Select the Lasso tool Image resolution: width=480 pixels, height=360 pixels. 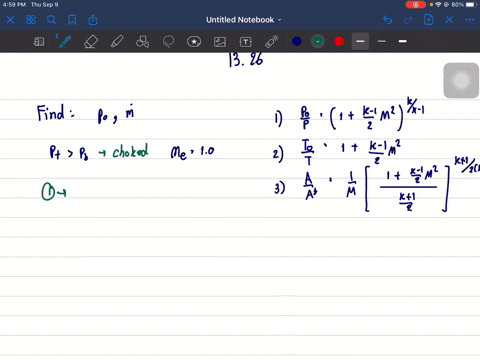click(x=168, y=42)
